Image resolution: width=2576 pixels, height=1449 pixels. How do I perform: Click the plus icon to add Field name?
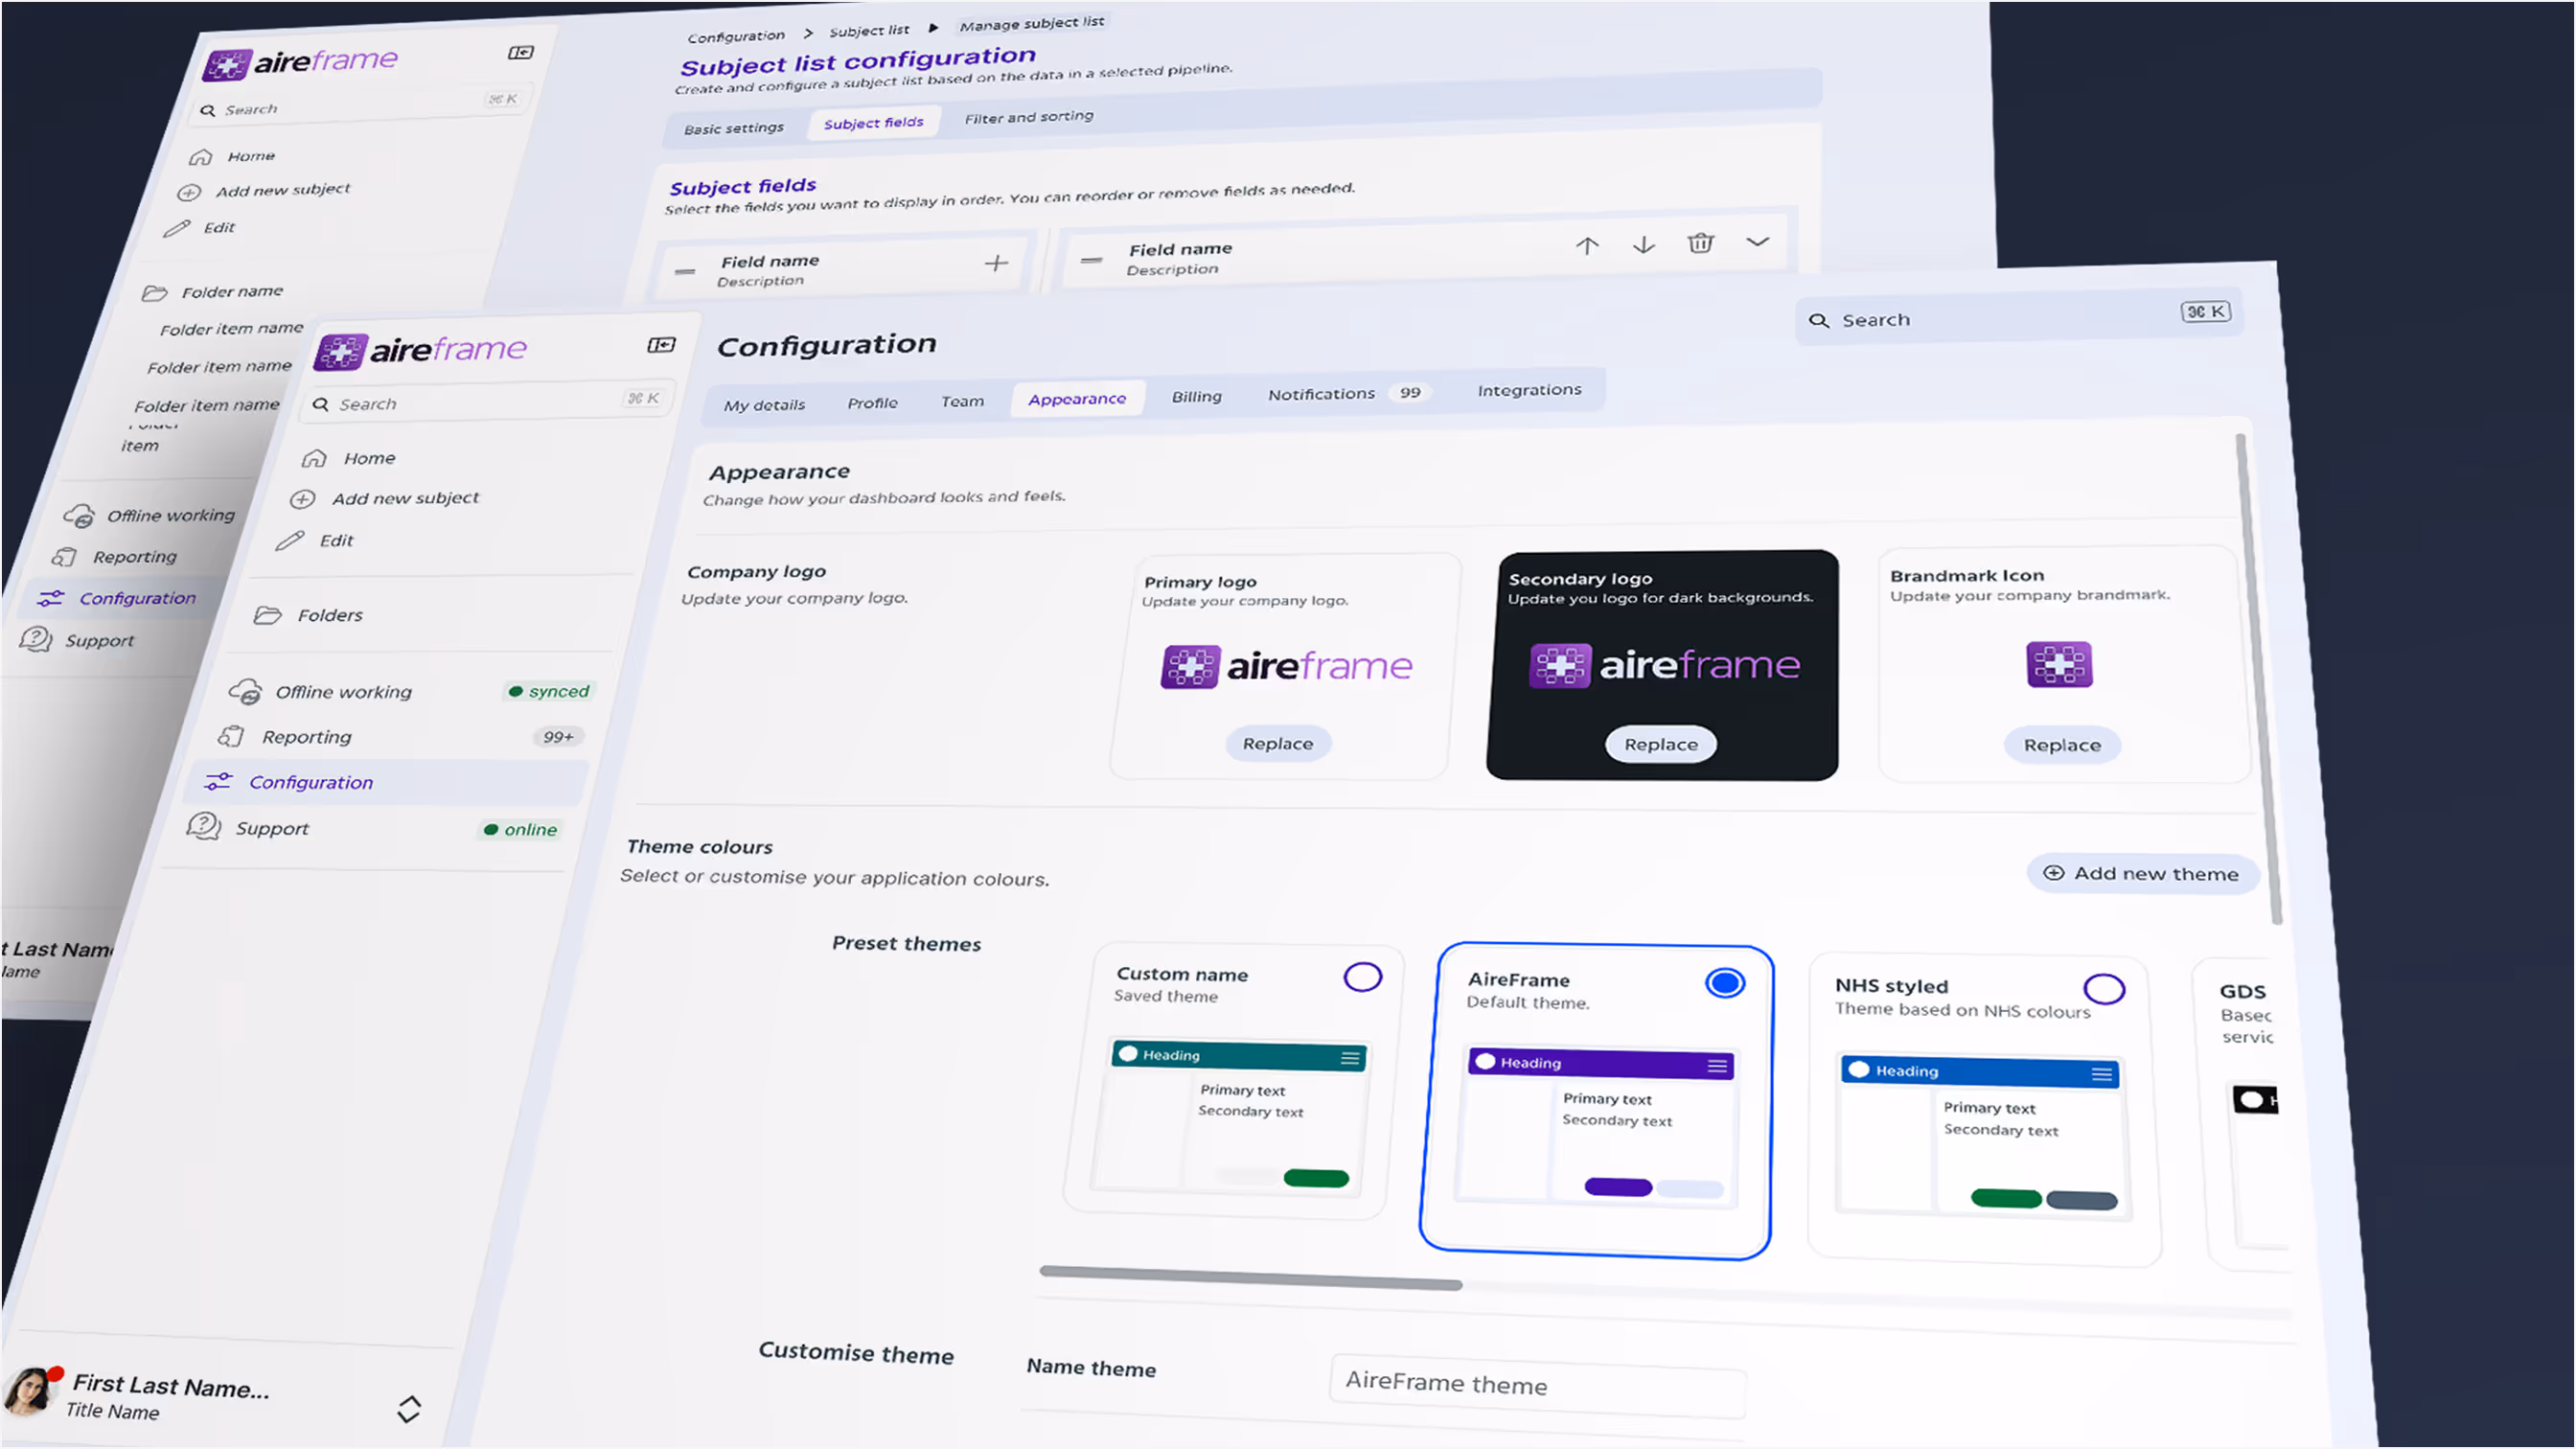(996, 263)
